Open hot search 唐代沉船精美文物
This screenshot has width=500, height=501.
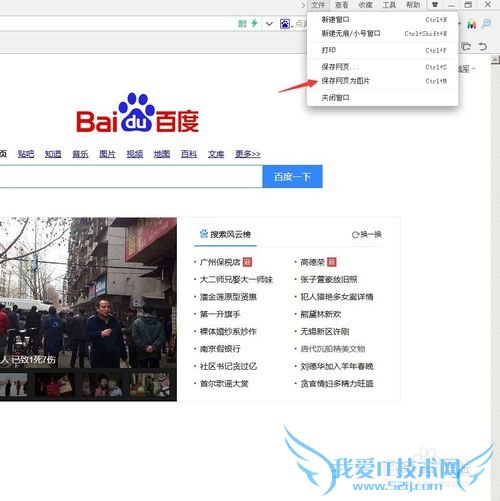pos(333,349)
